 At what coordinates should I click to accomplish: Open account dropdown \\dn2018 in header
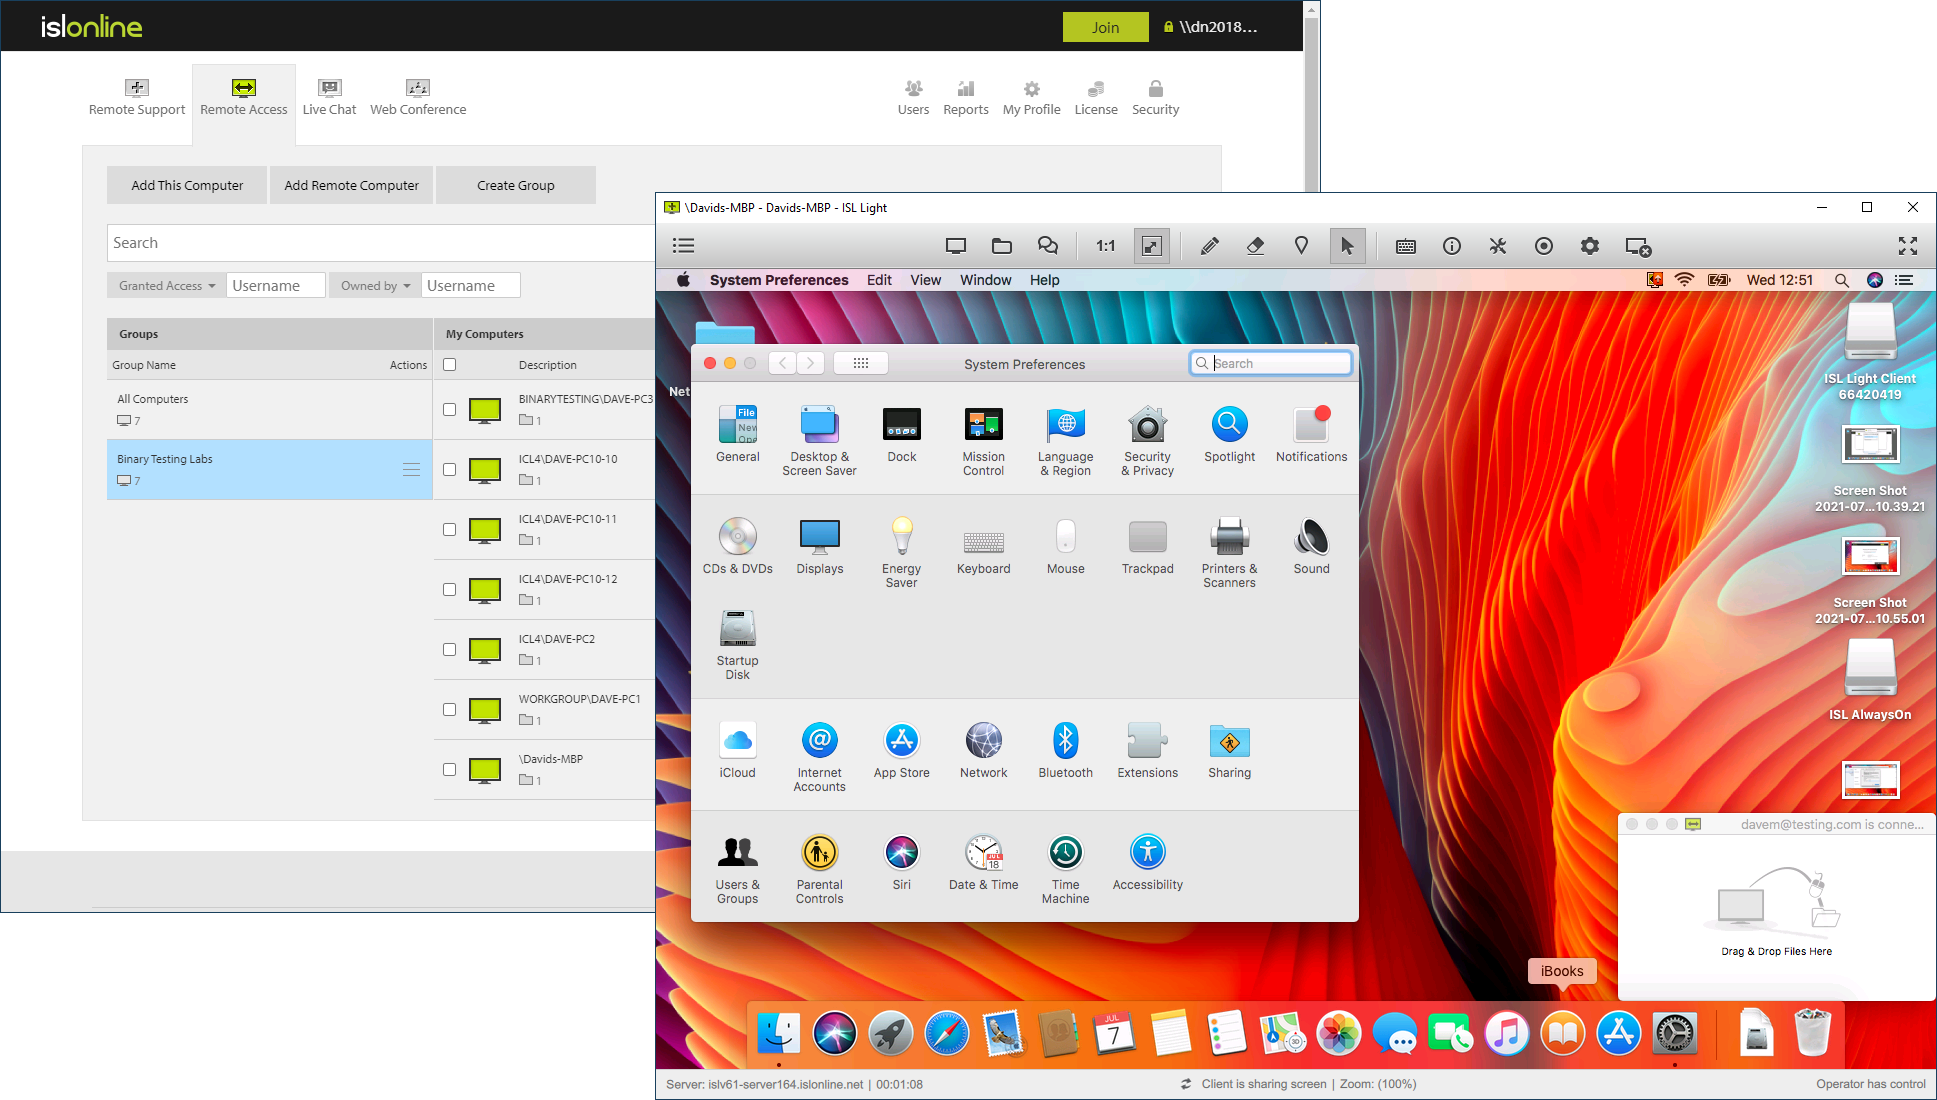point(1211,27)
